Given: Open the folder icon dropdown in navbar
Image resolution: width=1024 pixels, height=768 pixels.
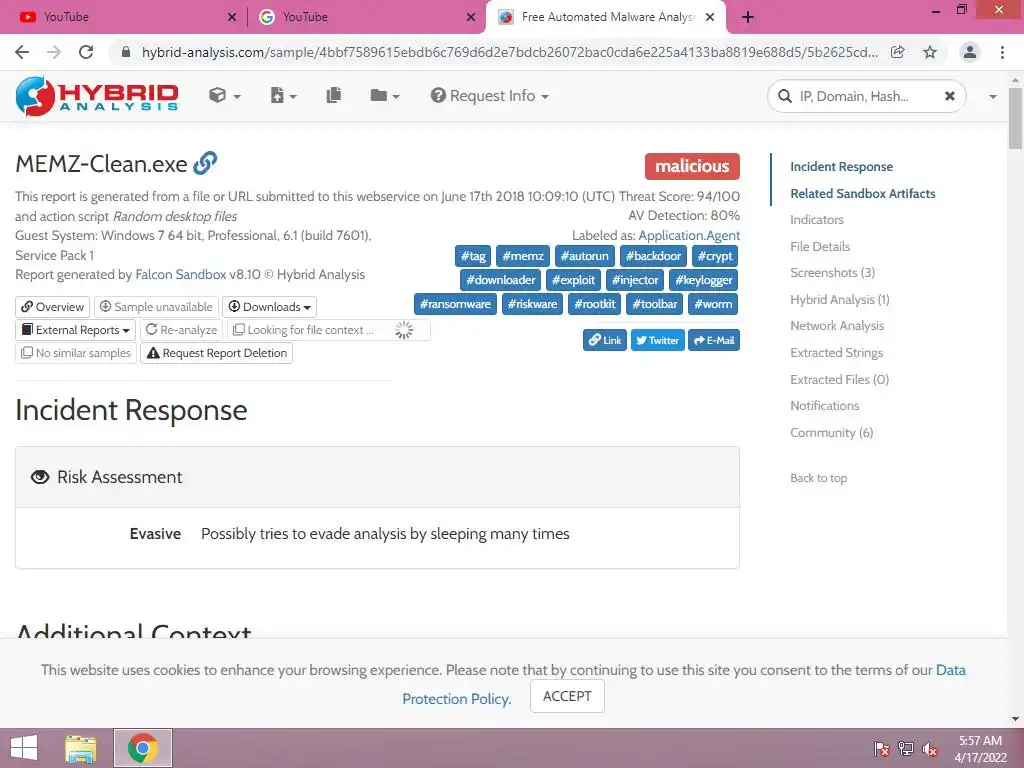Looking at the screenshot, I should pyautogui.click(x=385, y=96).
